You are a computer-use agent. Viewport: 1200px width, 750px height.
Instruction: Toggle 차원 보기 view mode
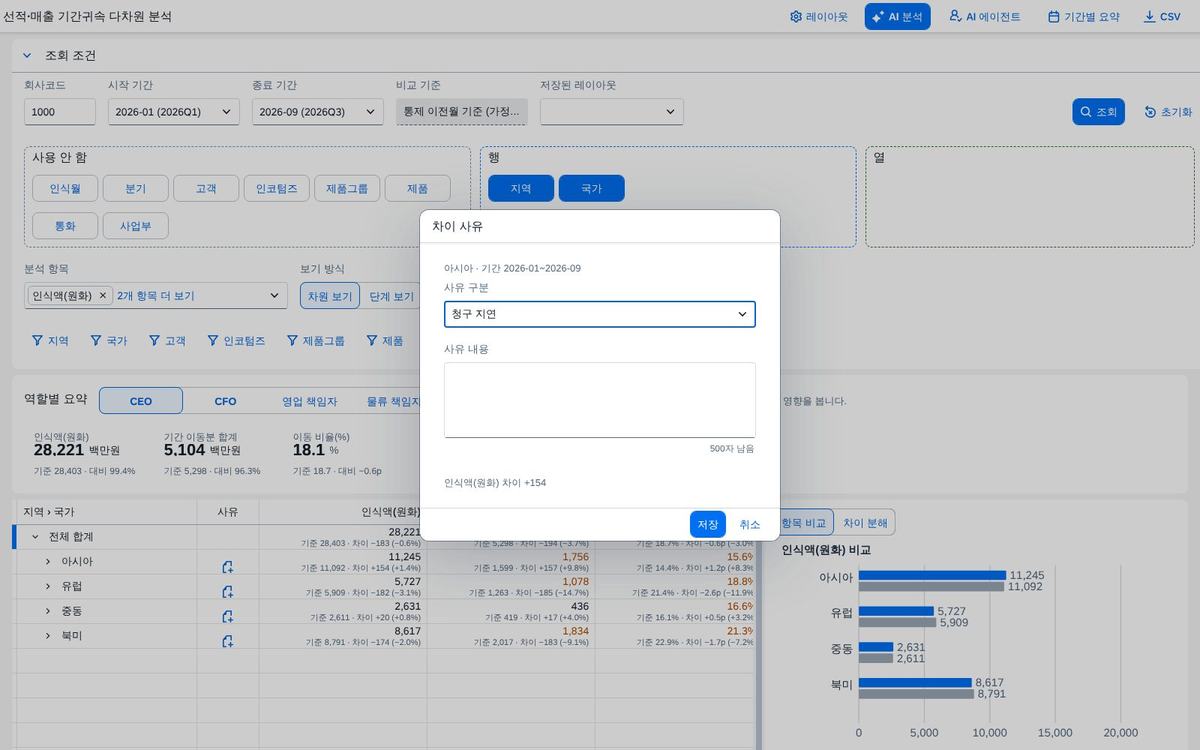coord(330,296)
